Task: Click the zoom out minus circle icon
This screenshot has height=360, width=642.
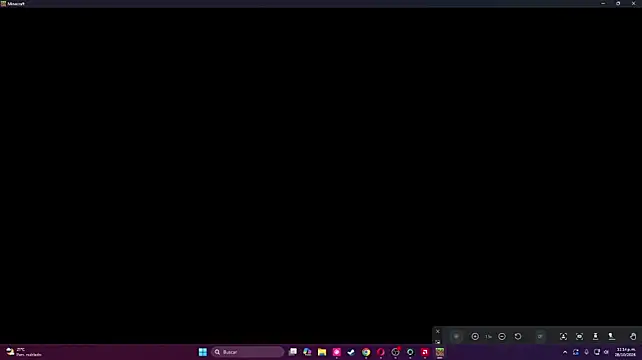Action: click(502, 336)
